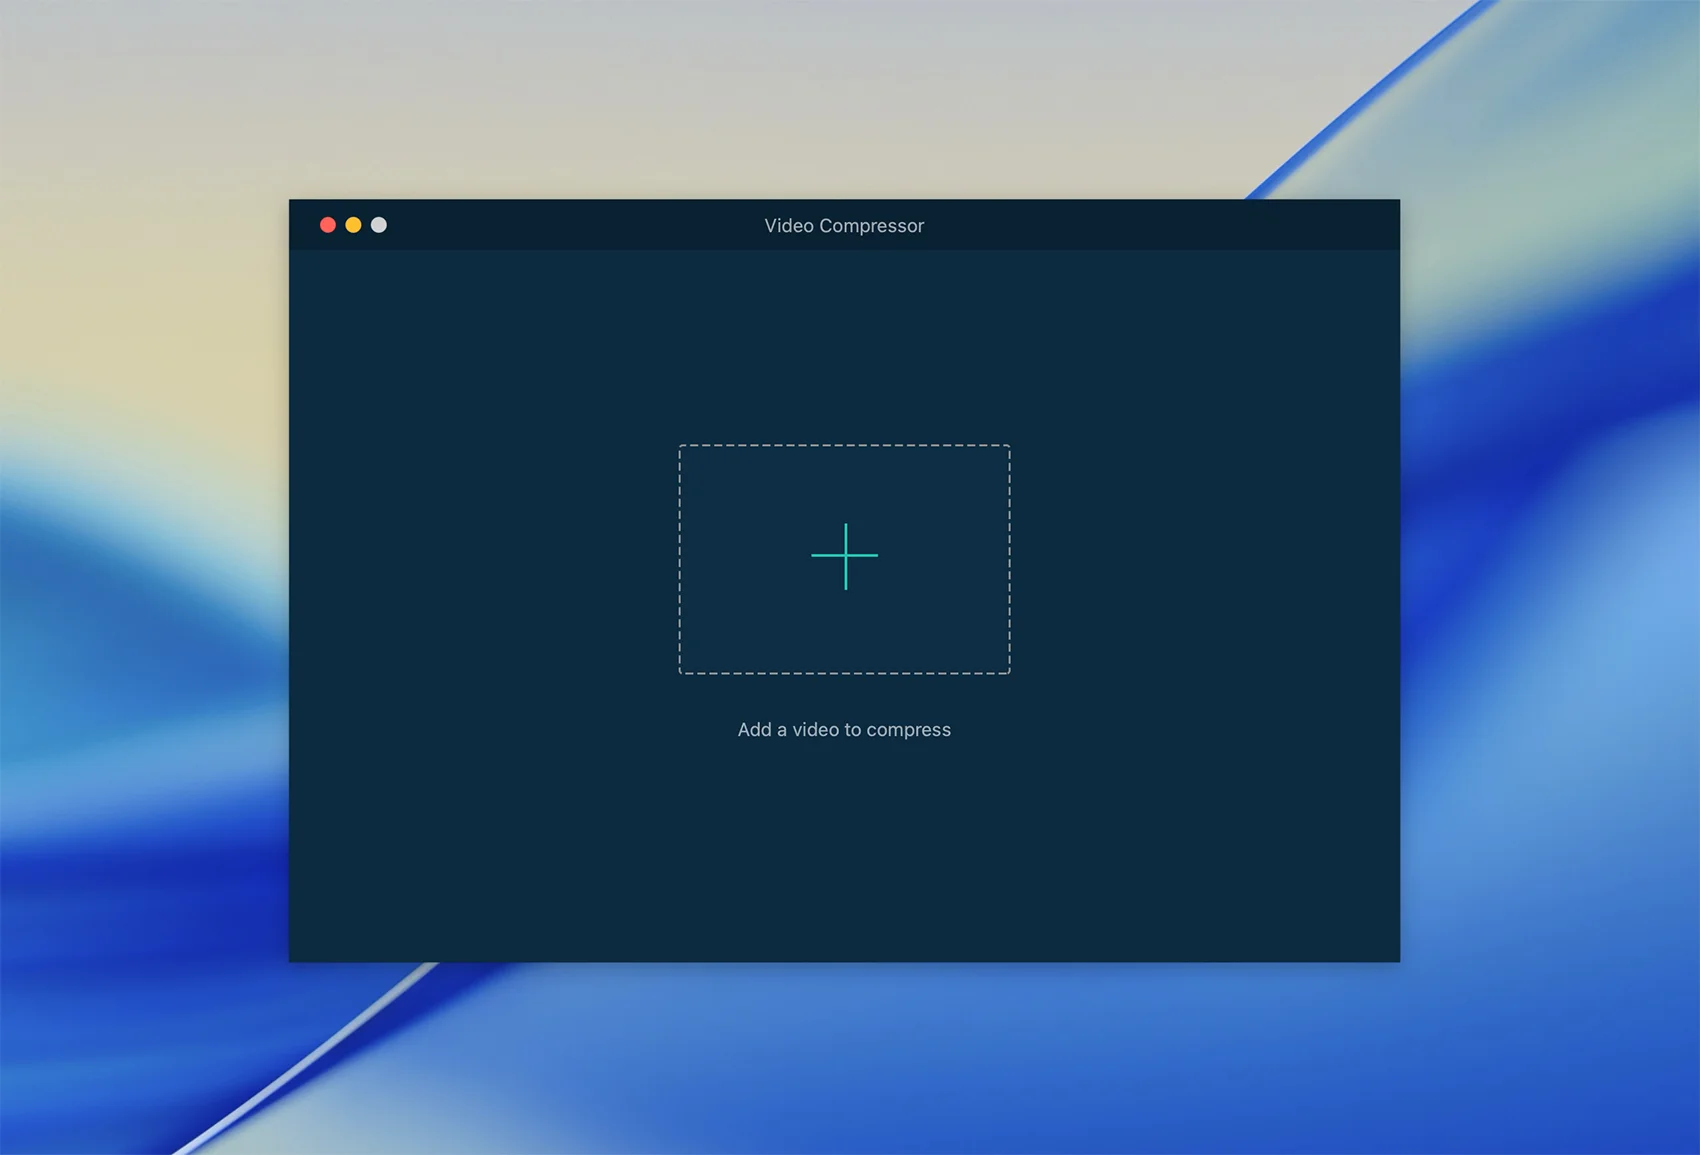
Task: Click the word "video" in the hint text
Action: click(815, 730)
